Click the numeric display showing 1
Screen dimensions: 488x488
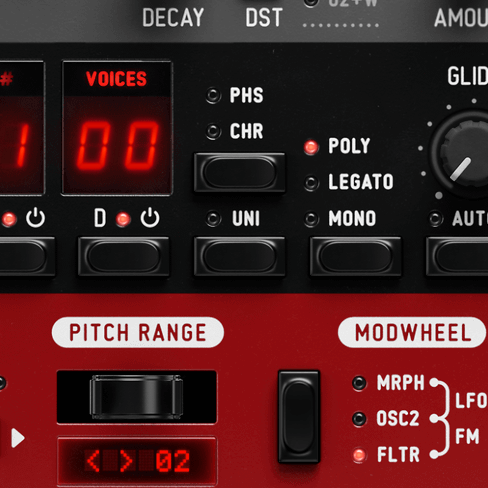point(22,146)
